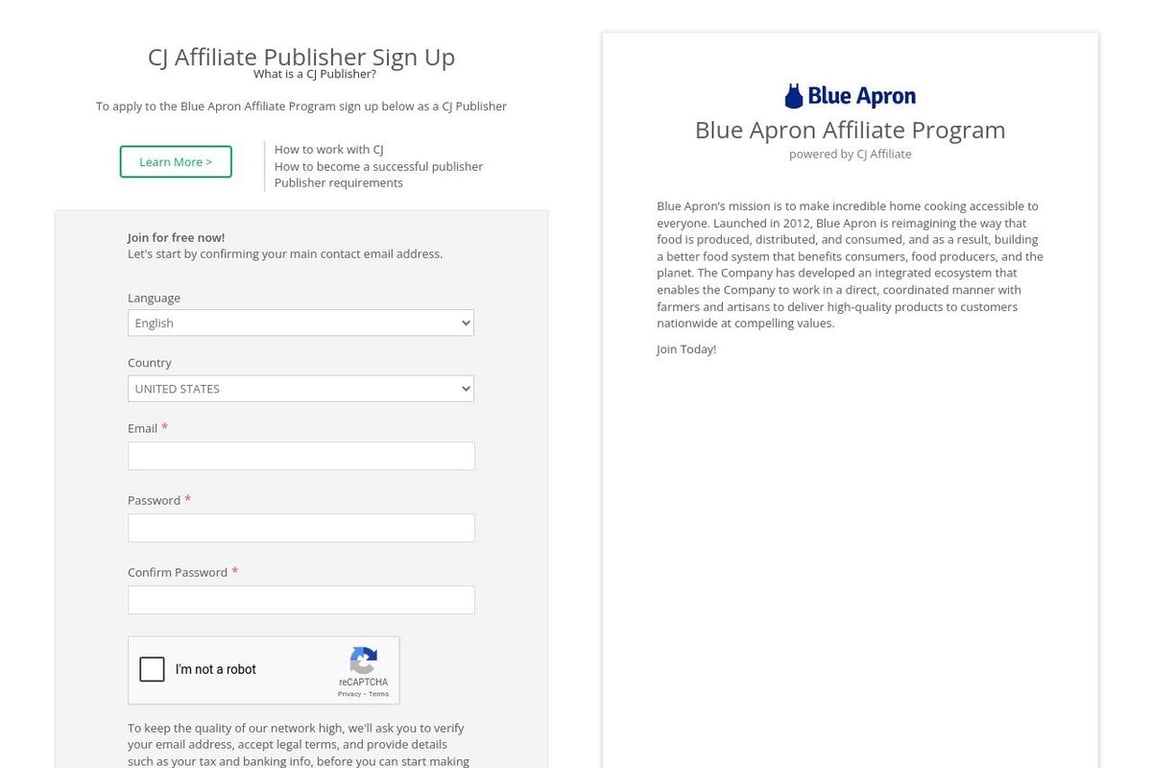Image resolution: width=1152 pixels, height=768 pixels.
Task: Click the Blue Apron Affiliate Program heading
Action: pyautogui.click(x=850, y=130)
